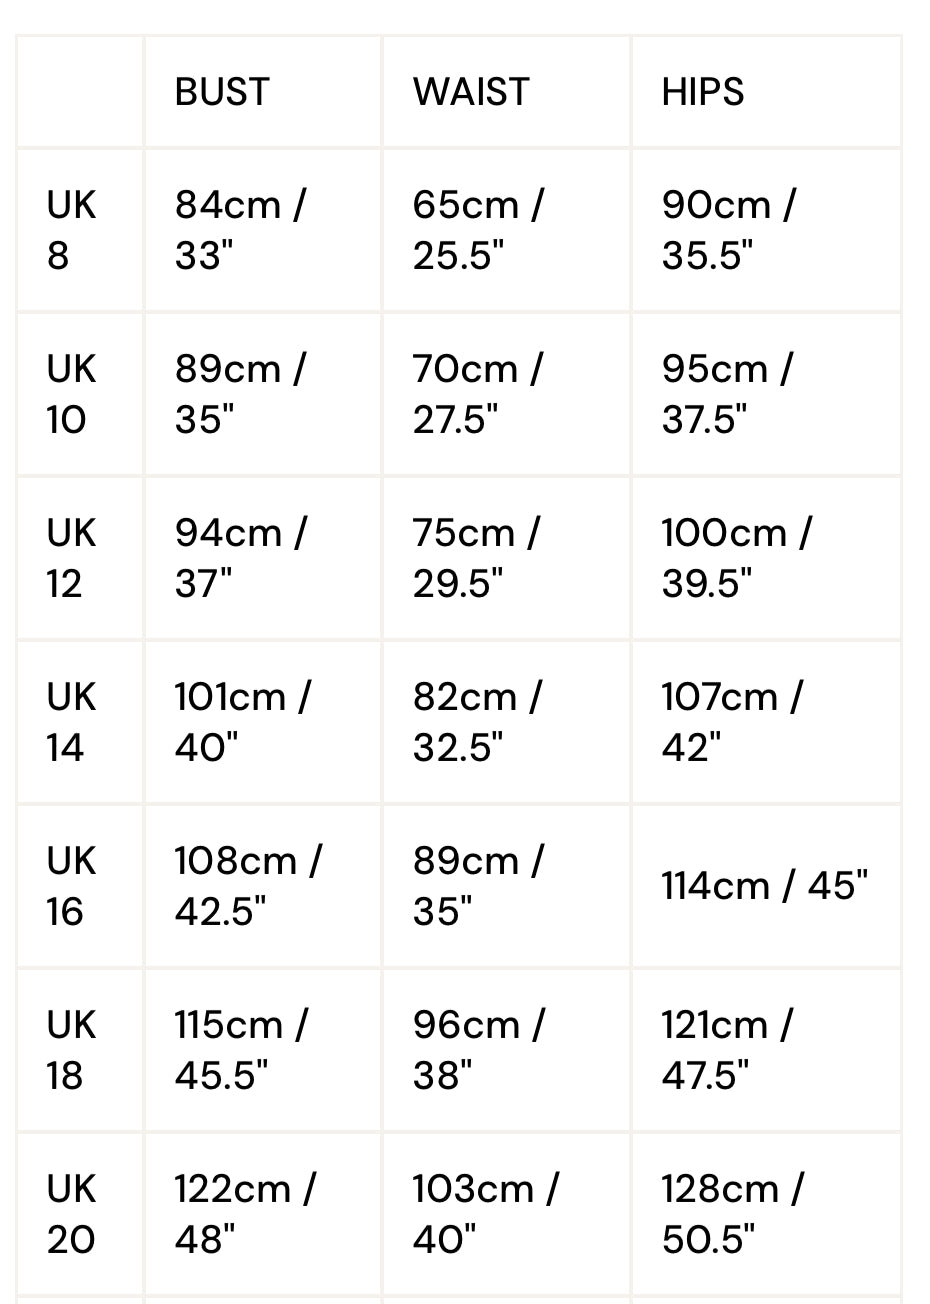Click the 108cm / 42.5" bust cell

coord(248,886)
